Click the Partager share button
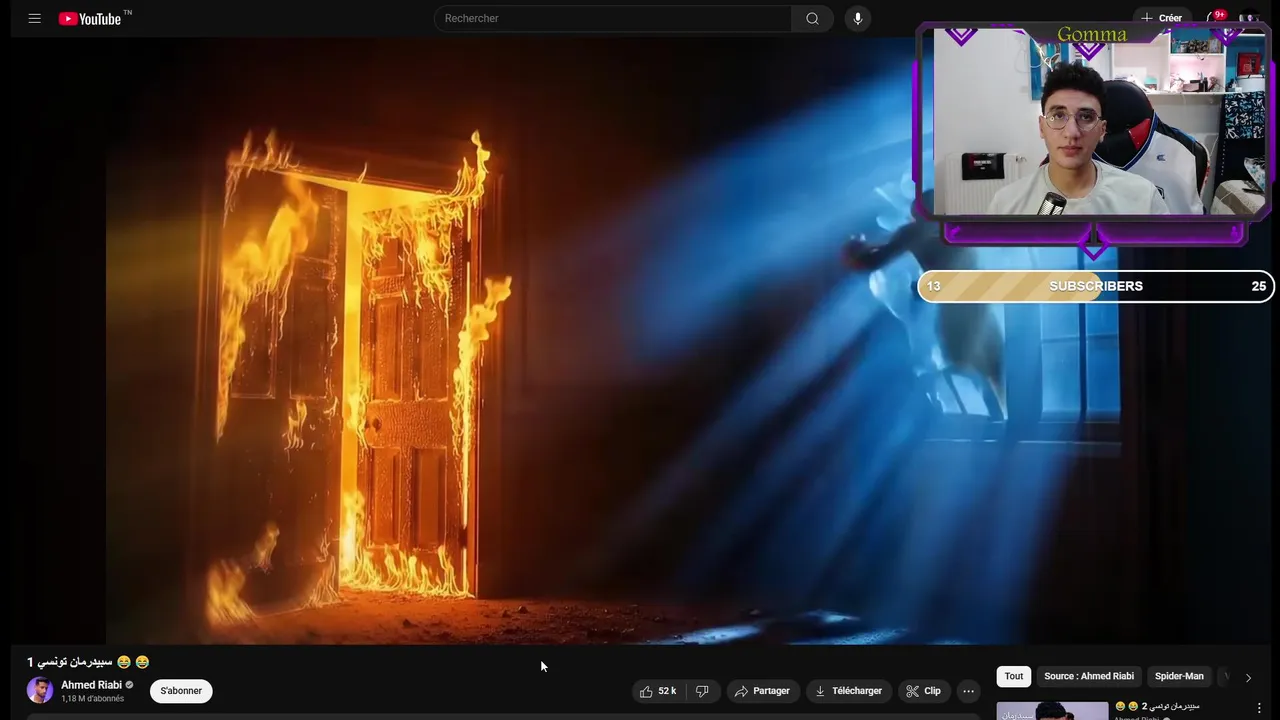The image size is (1280, 720). [762, 691]
